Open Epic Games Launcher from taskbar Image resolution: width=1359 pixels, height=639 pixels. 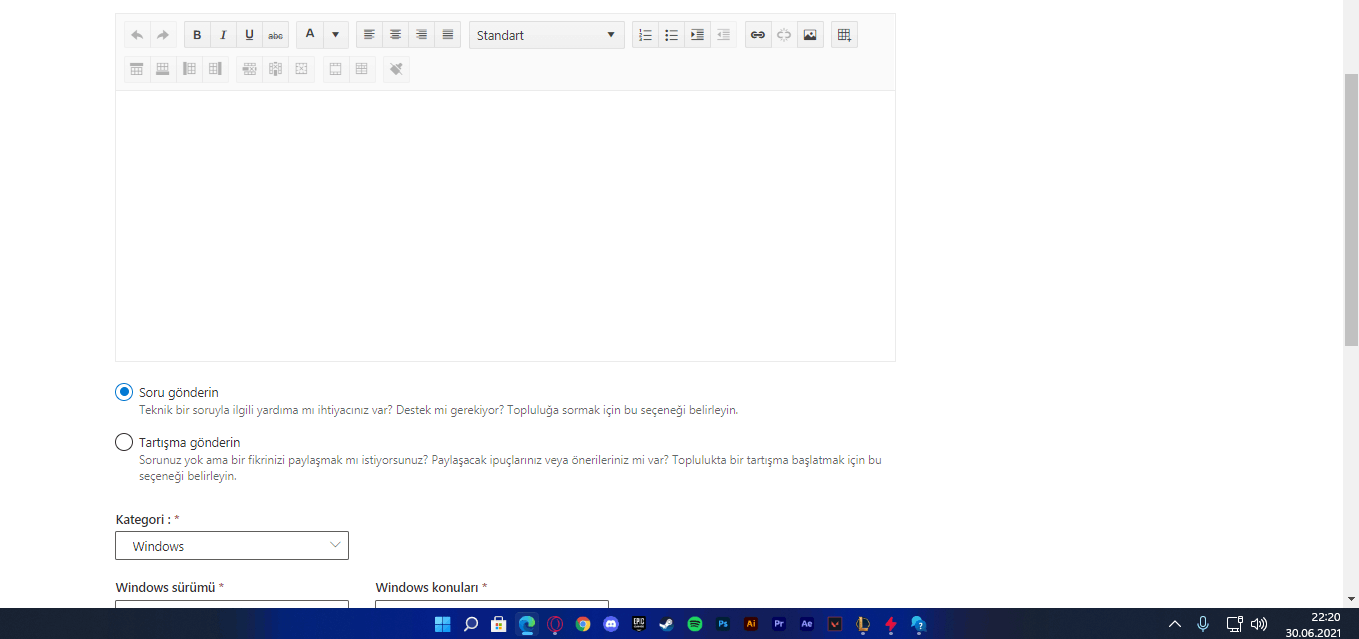pyautogui.click(x=639, y=624)
